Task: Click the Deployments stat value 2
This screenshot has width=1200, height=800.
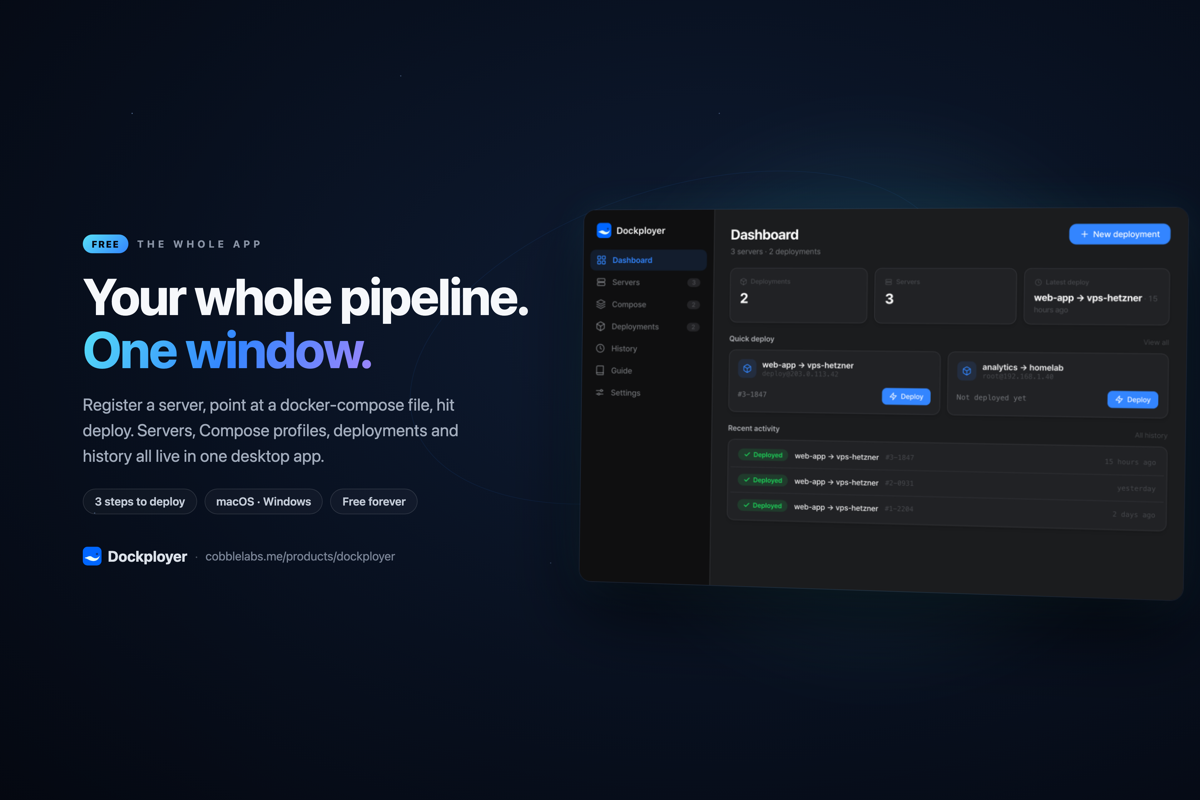Action: pos(744,298)
